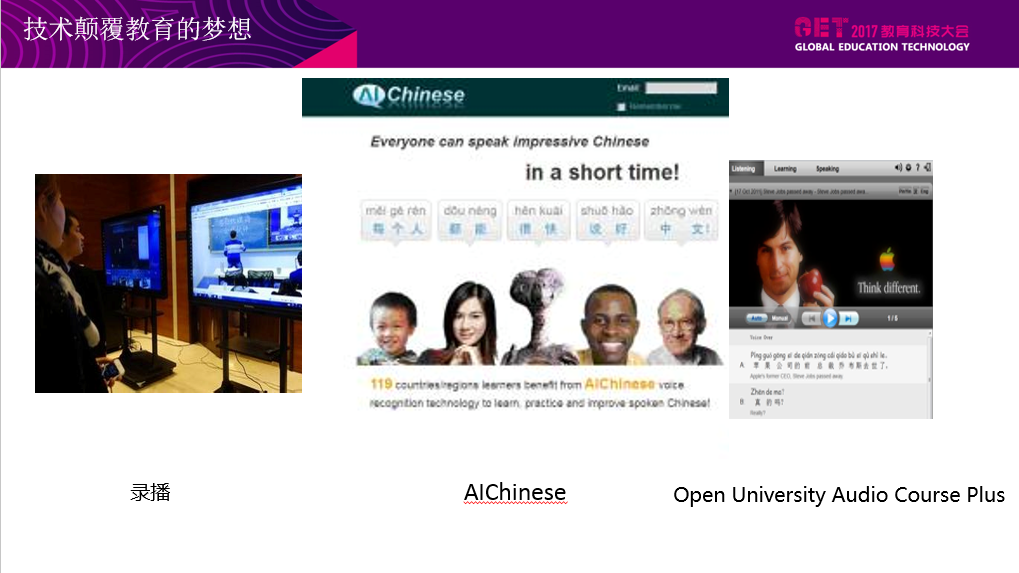Viewport: 1019px width, 573px height.
Task: Switch playback mode to Auto
Action: click(756, 318)
